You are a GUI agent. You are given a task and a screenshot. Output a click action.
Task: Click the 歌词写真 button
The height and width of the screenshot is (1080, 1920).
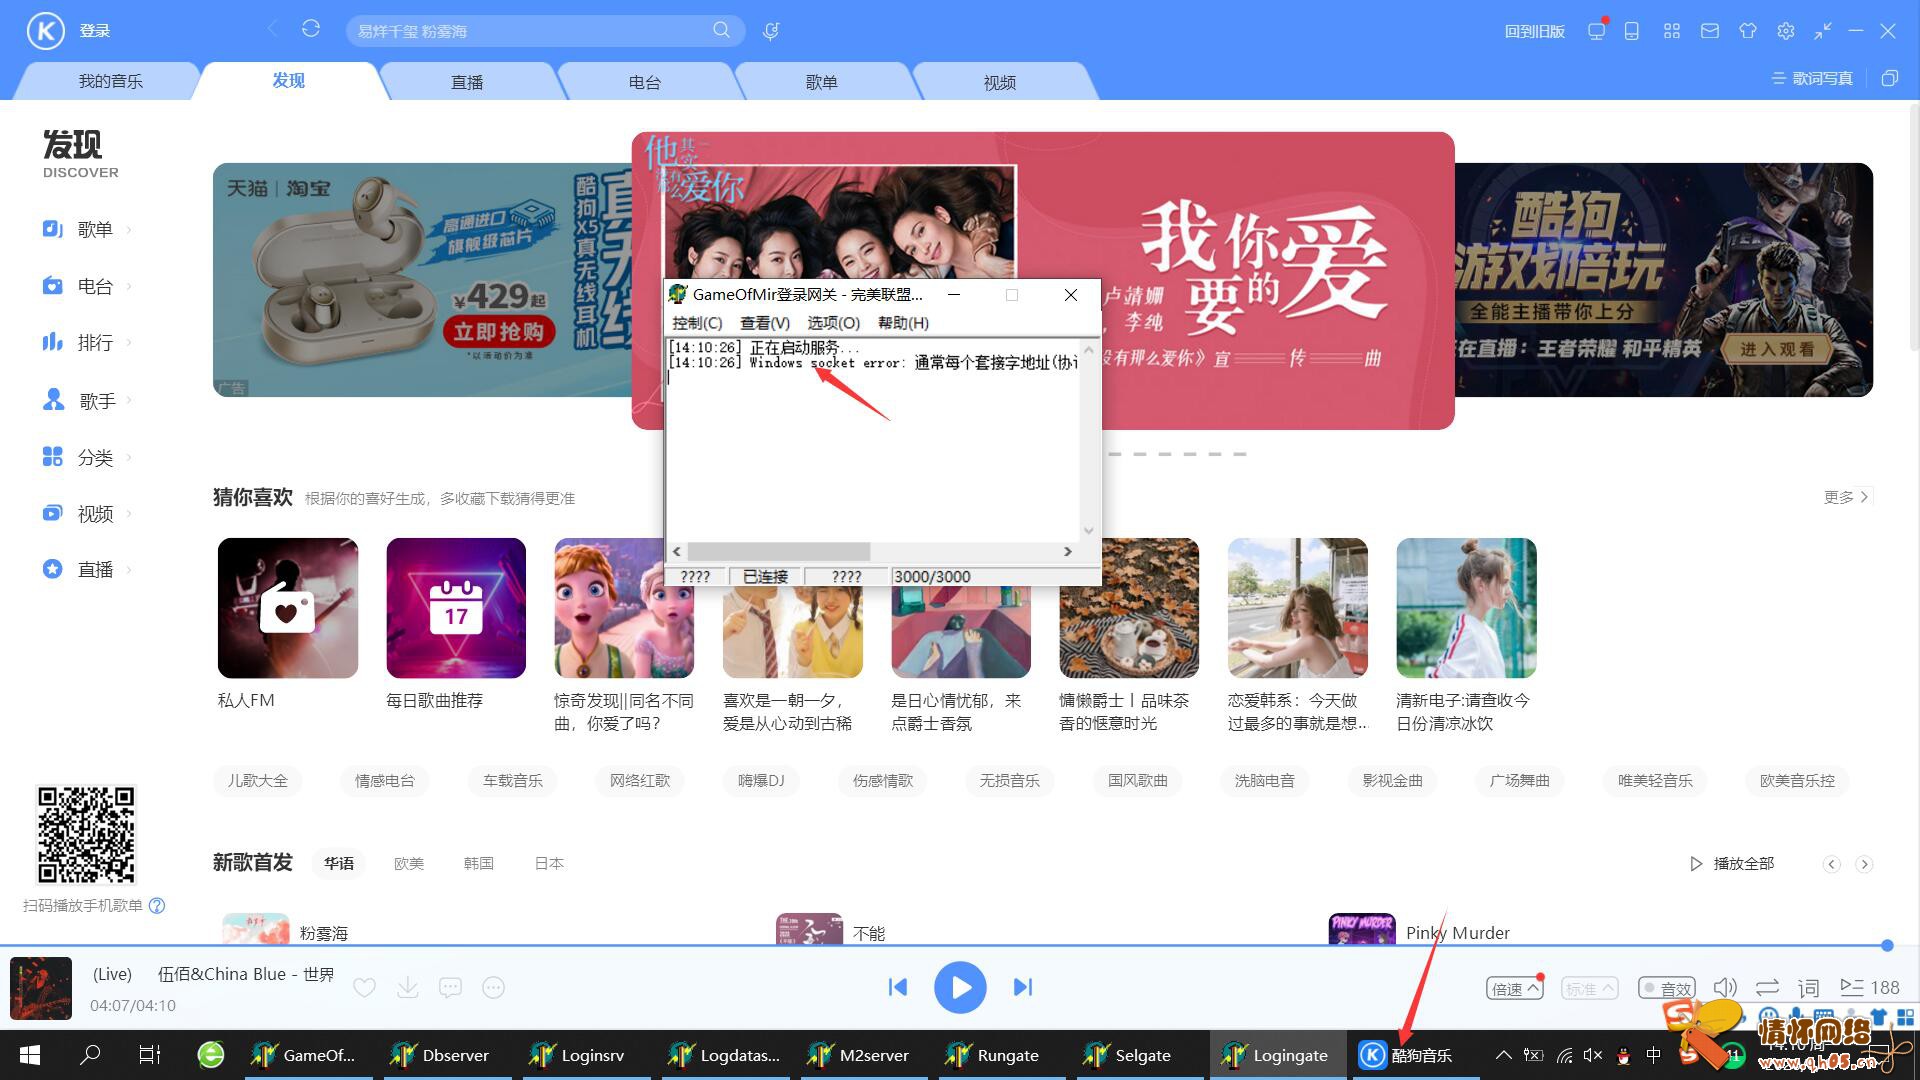coord(1812,78)
